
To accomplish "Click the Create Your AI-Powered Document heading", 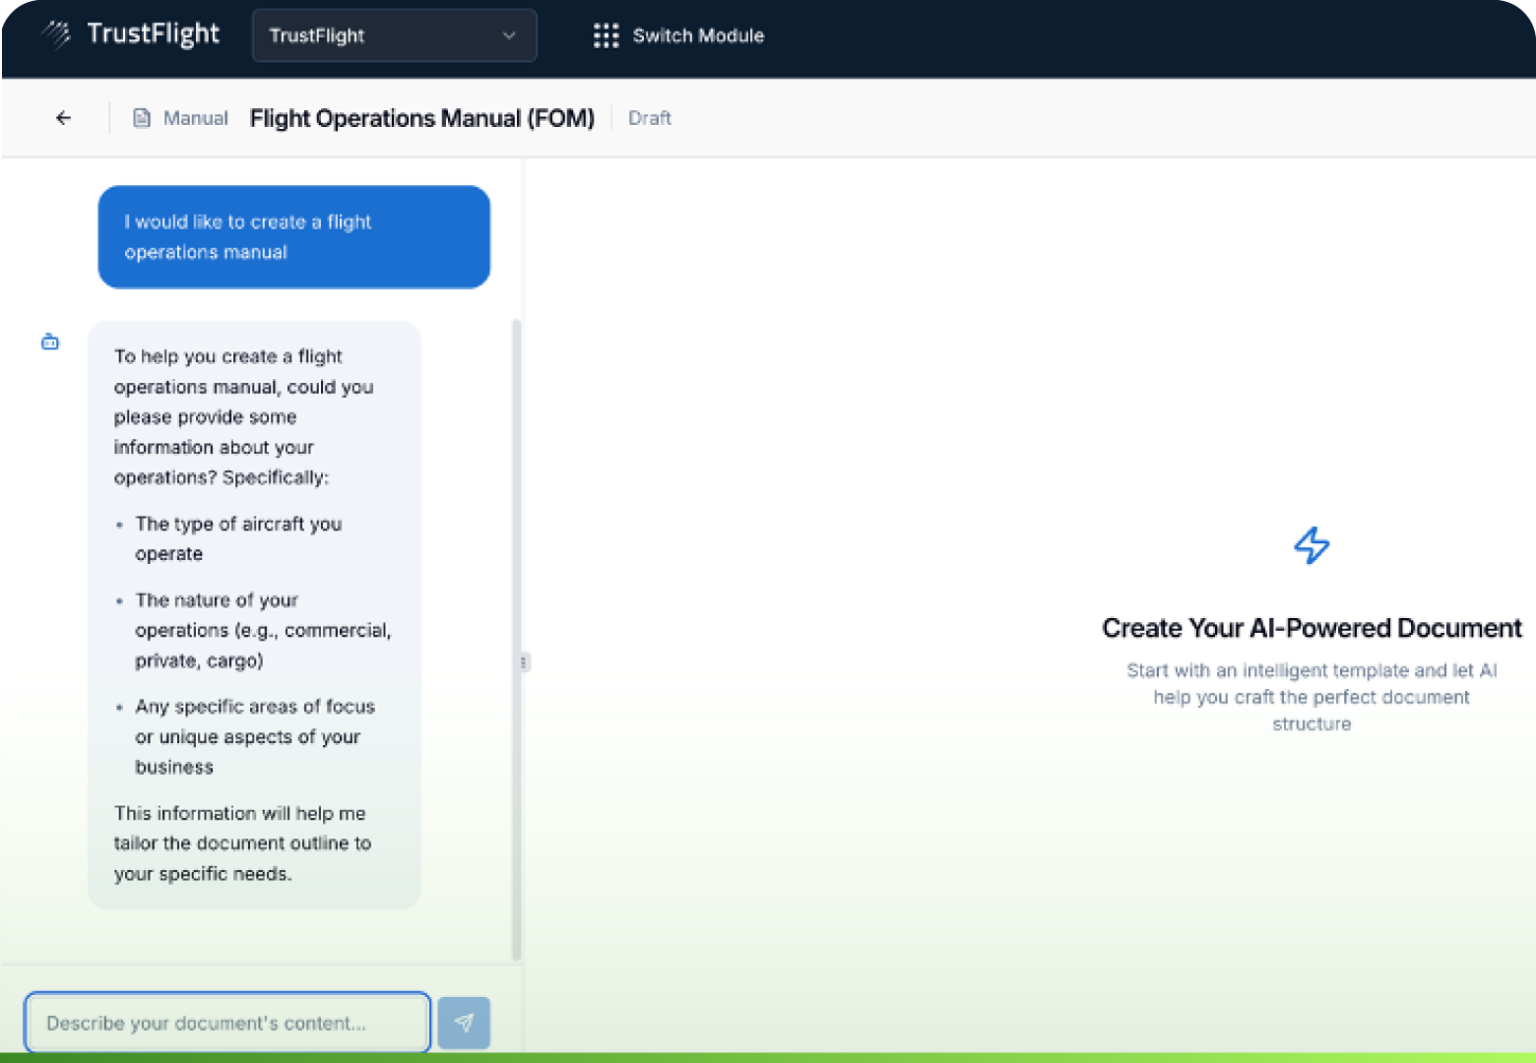I will [1311, 628].
